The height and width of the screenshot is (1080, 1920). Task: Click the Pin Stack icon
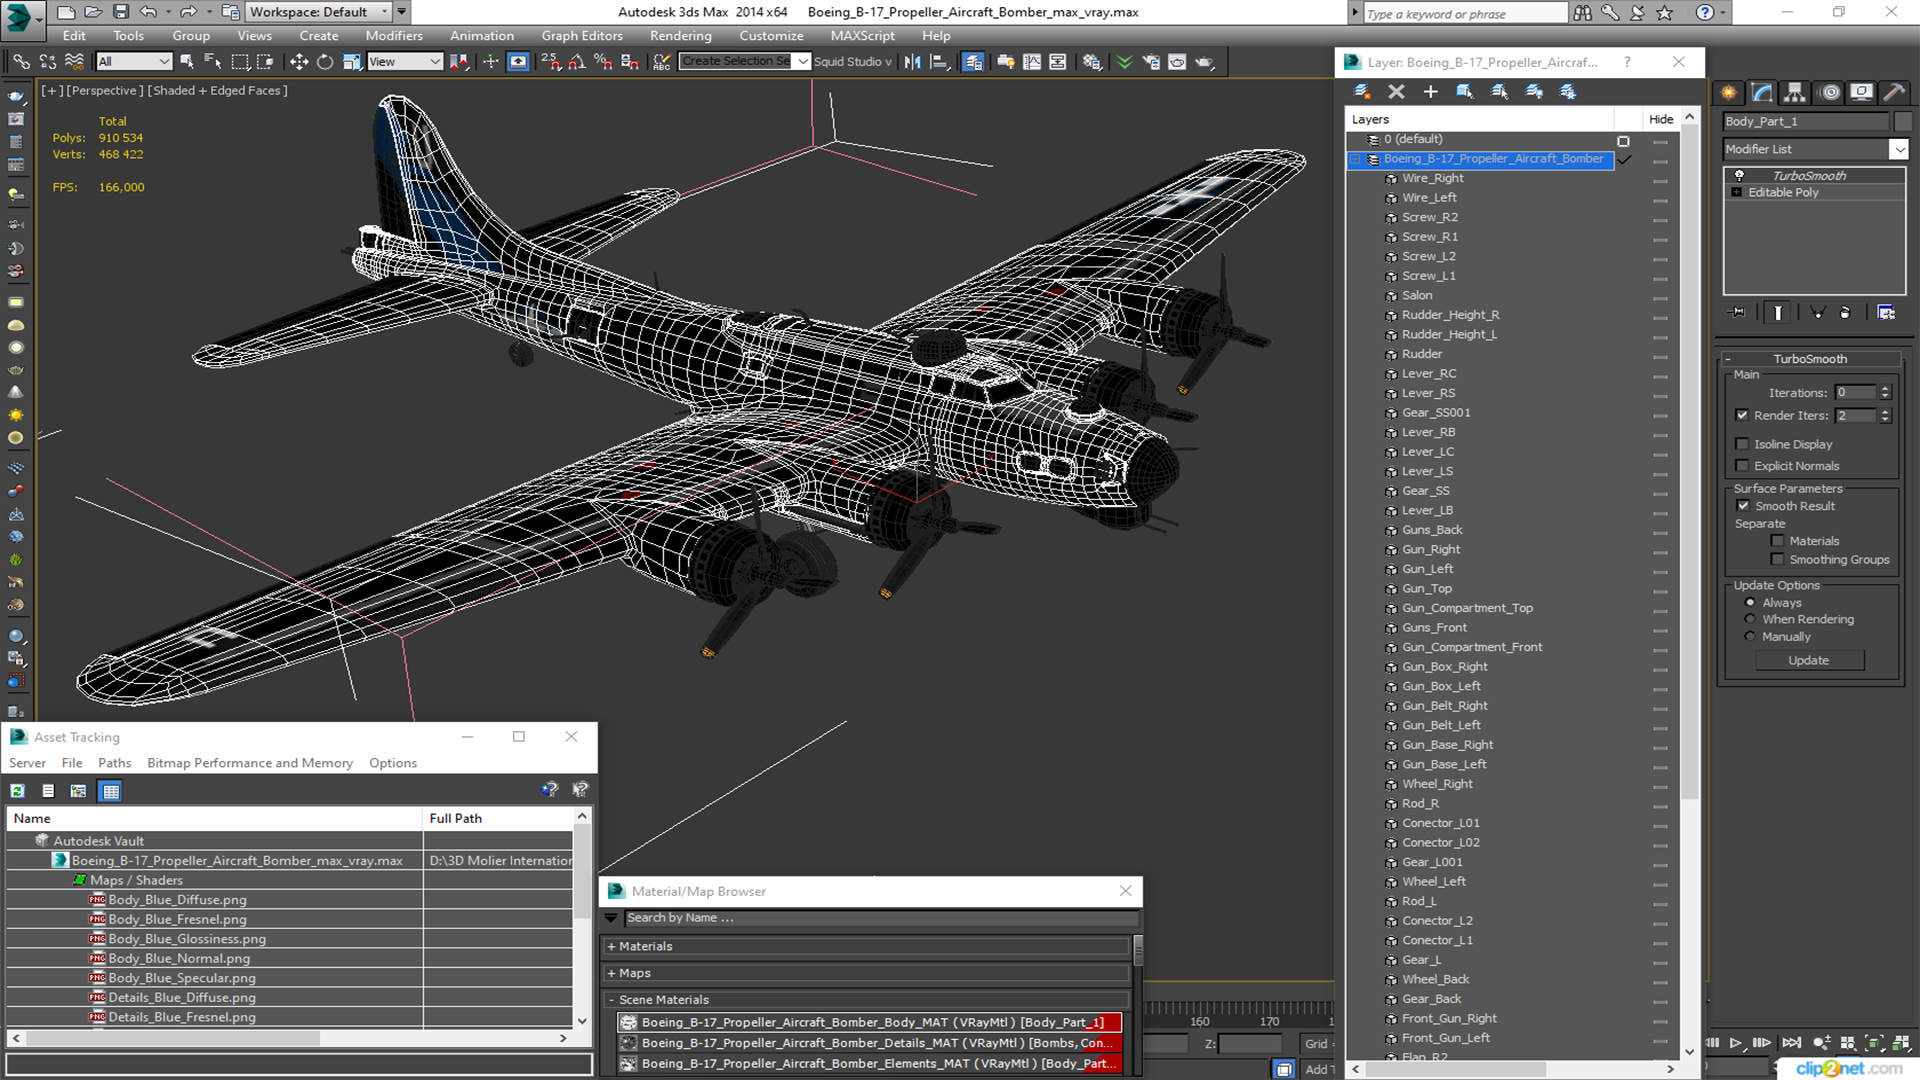pyautogui.click(x=1738, y=313)
